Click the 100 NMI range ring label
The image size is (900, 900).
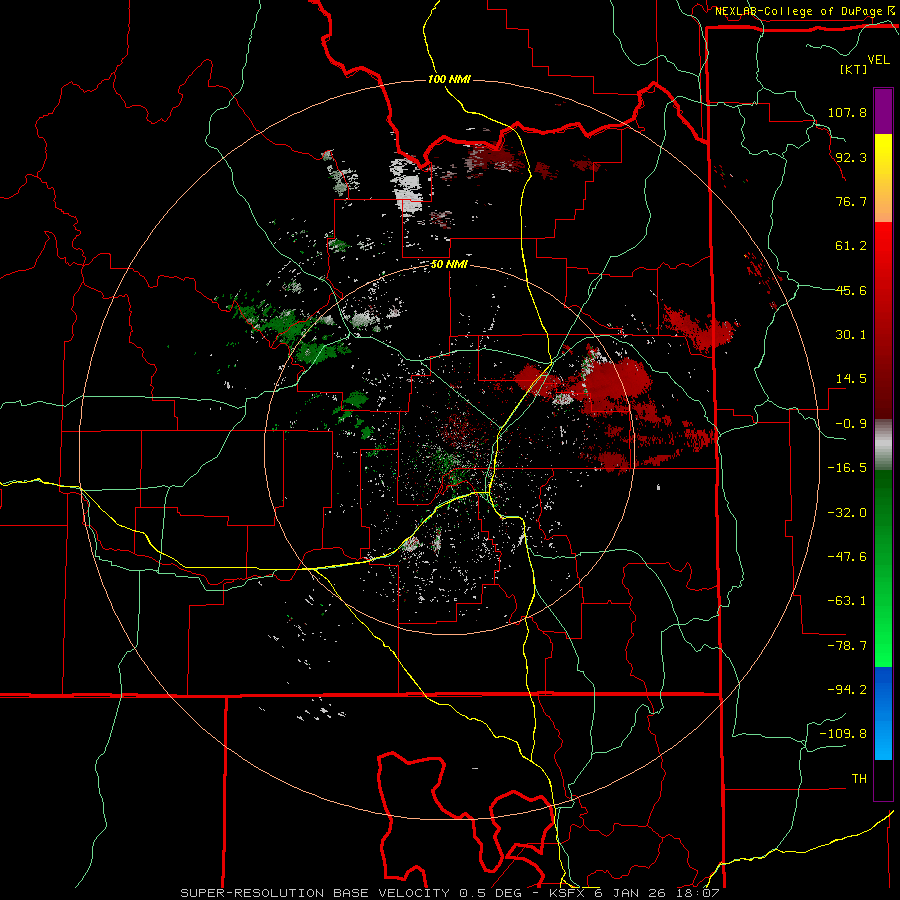449,79
